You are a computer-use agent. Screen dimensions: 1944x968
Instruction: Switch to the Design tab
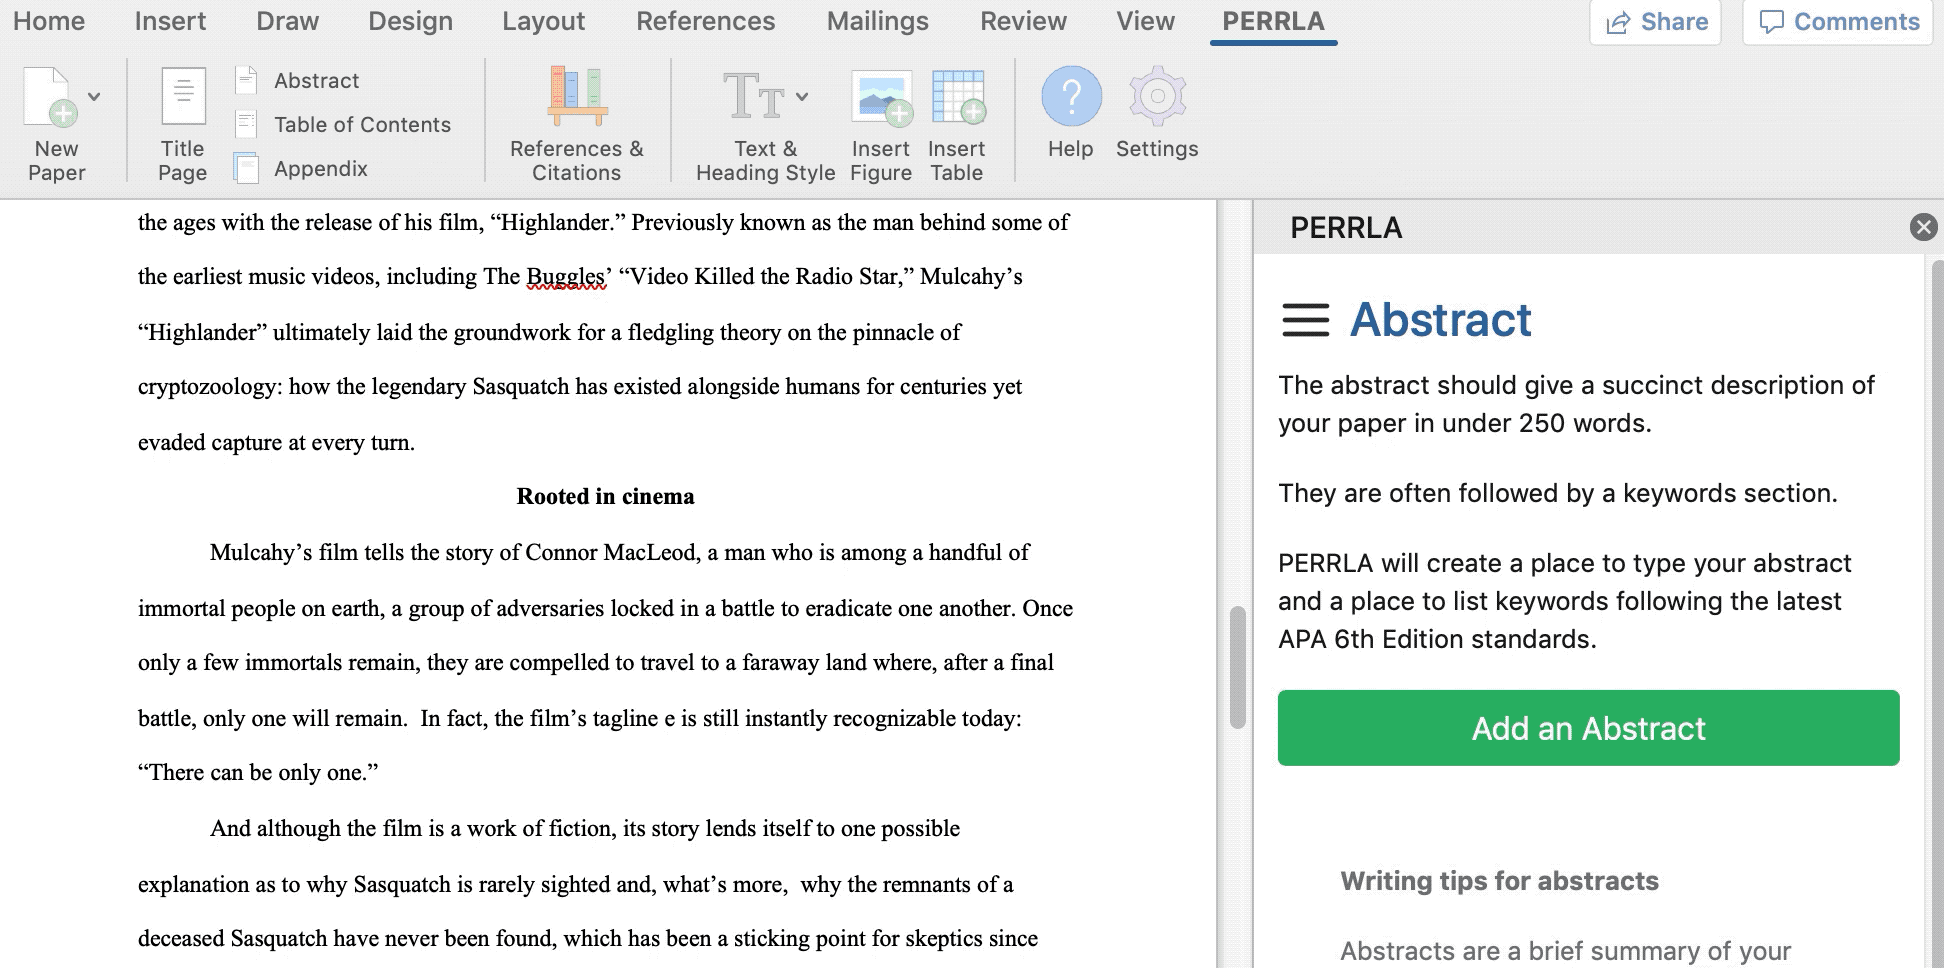click(x=410, y=21)
